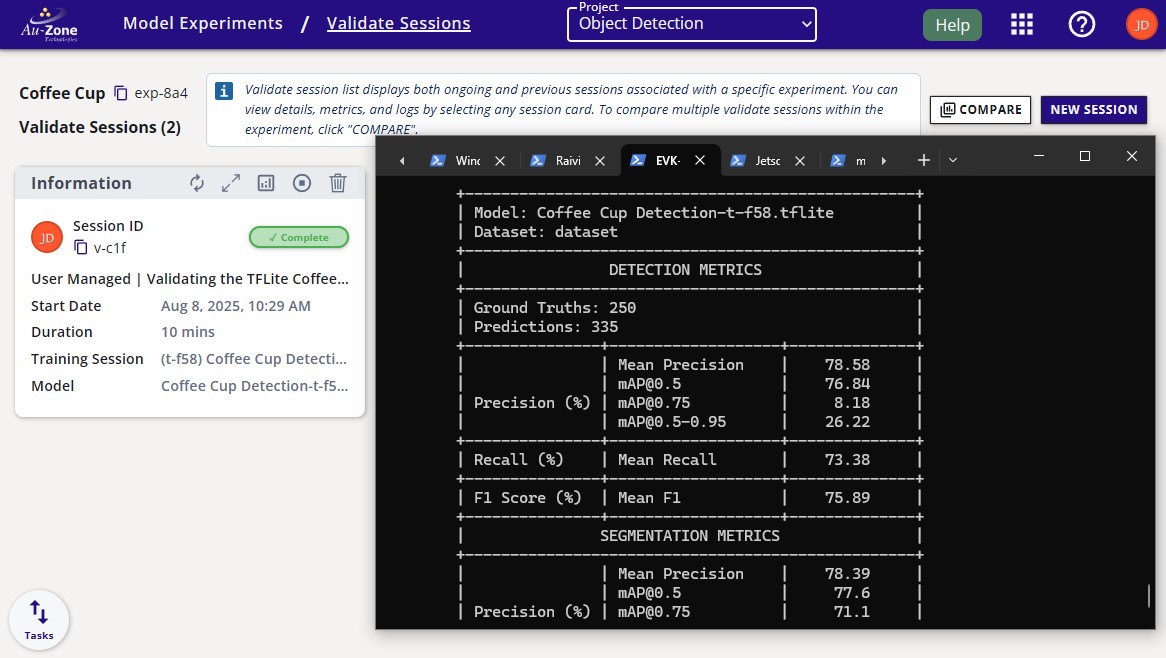Stop the session with the stop icon
1166x658 pixels.
pyautogui.click(x=302, y=183)
